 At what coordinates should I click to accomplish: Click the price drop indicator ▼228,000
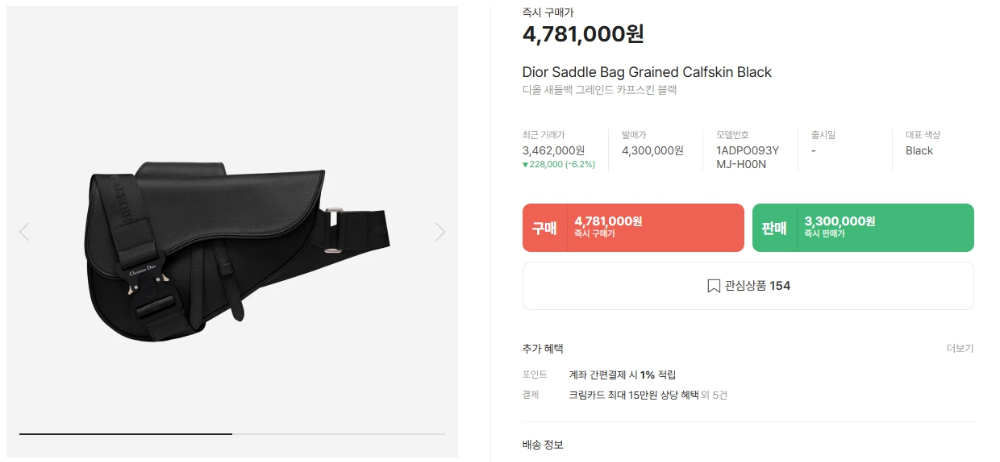coord(559,164)
